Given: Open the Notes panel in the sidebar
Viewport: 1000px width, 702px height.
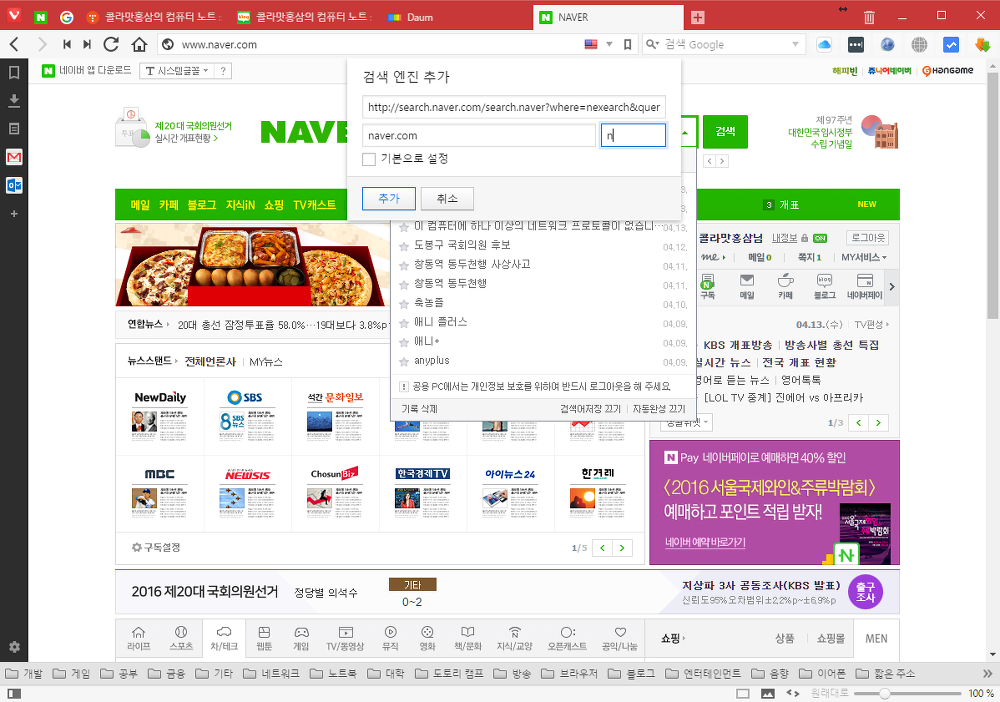Looking at the screenshot, I should click(x=14, y=129).
